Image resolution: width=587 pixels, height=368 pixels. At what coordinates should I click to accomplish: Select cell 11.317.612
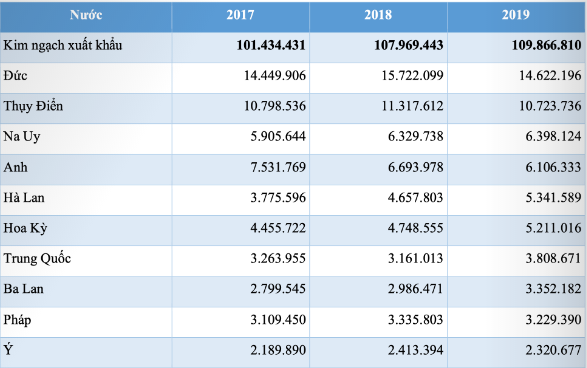413,106
